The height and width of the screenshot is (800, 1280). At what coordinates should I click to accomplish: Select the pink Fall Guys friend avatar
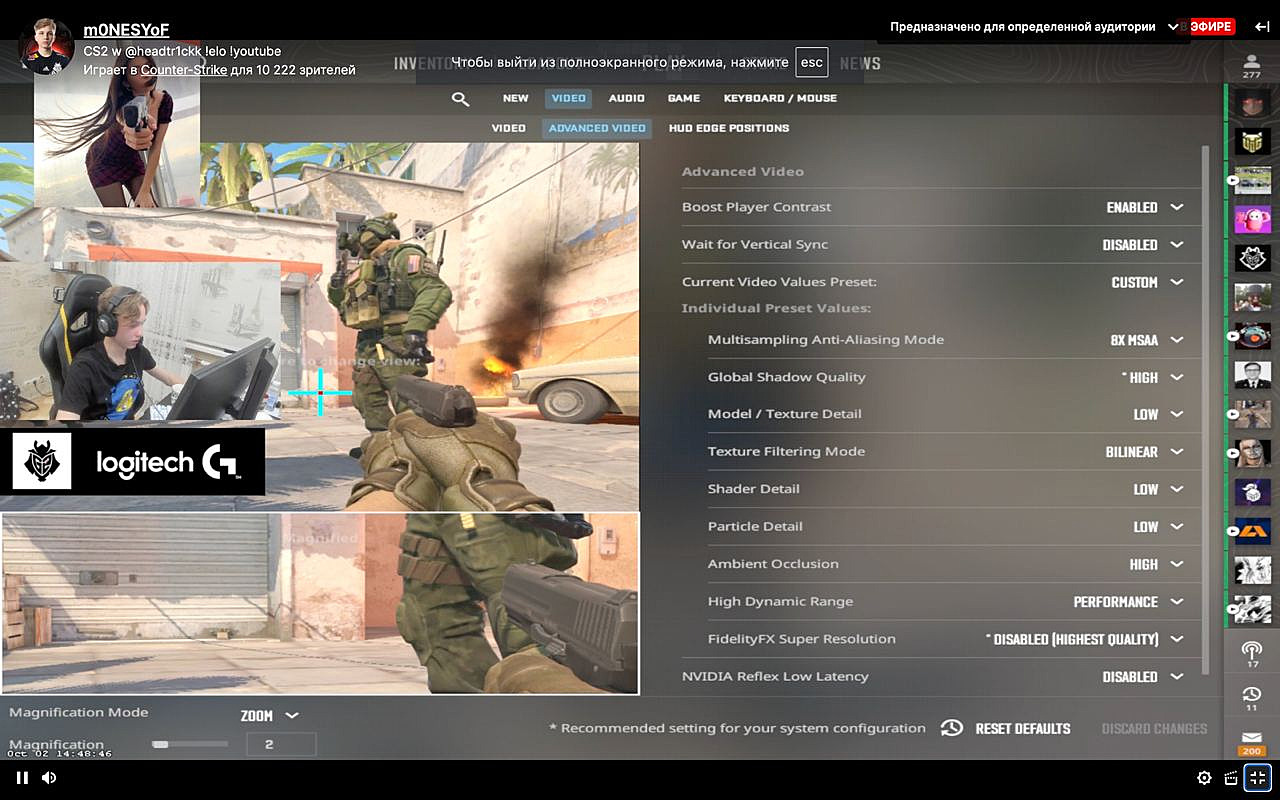1253,219
